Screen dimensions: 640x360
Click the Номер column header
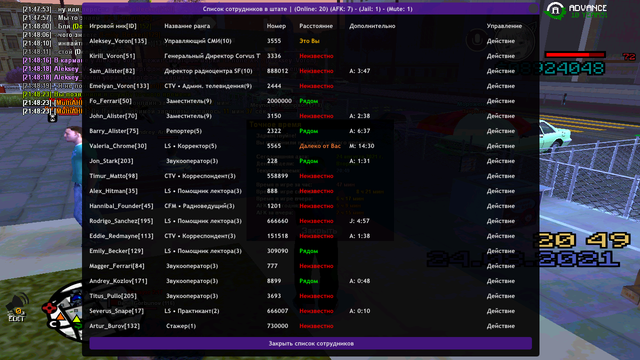pyautogui.click(x=276, y=26)
